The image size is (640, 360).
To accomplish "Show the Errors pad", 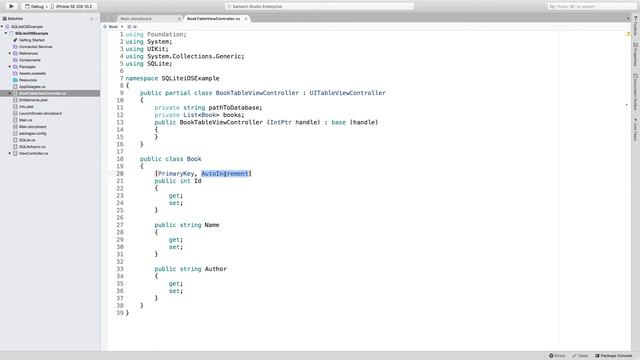I will [557, 356].
